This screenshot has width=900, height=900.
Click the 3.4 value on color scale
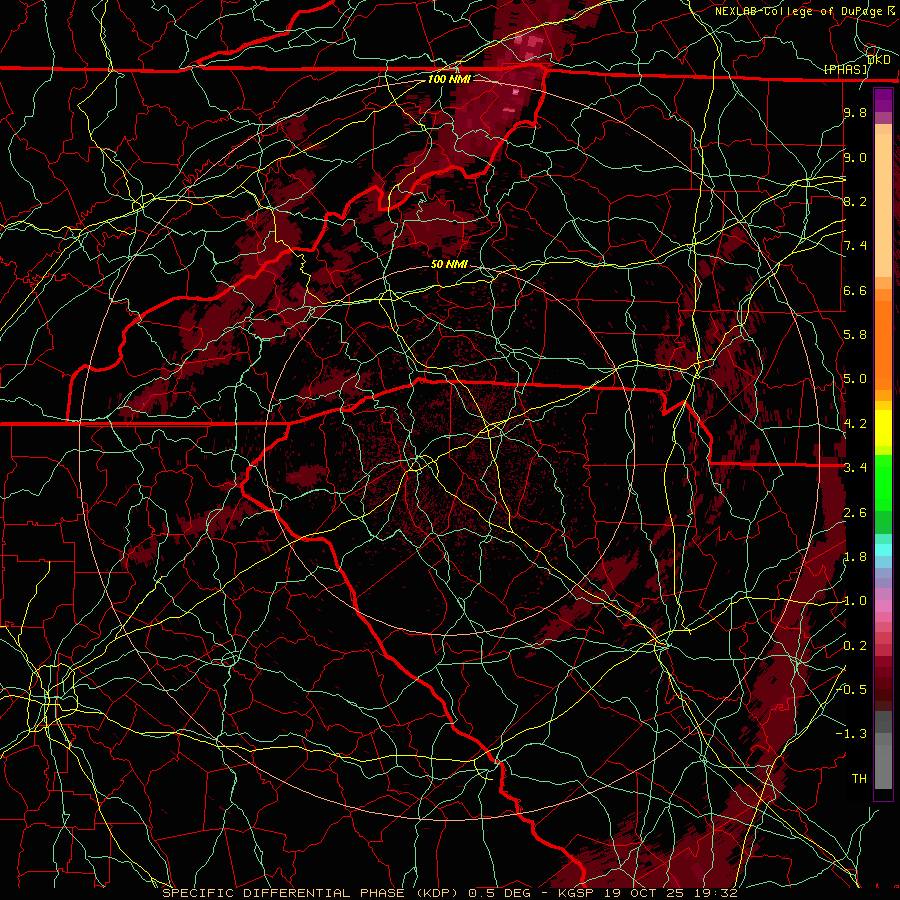(x=855, y=468)
